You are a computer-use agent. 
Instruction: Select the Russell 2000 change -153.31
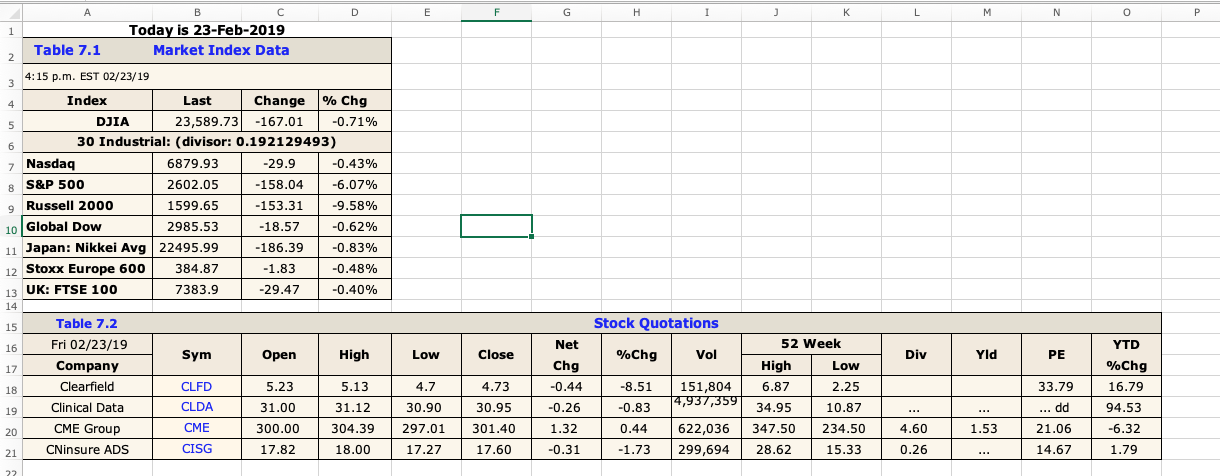(x=279, y=205)
